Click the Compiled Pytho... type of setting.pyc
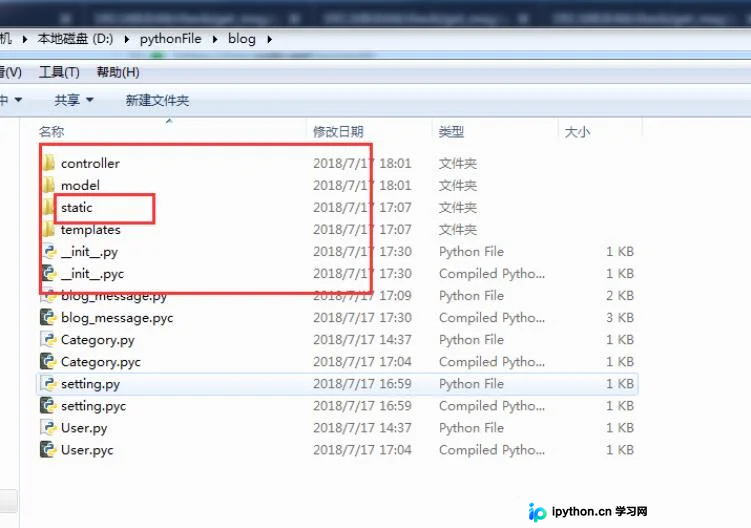This screenshot has width=751, height=528. (x=492, y=406)
